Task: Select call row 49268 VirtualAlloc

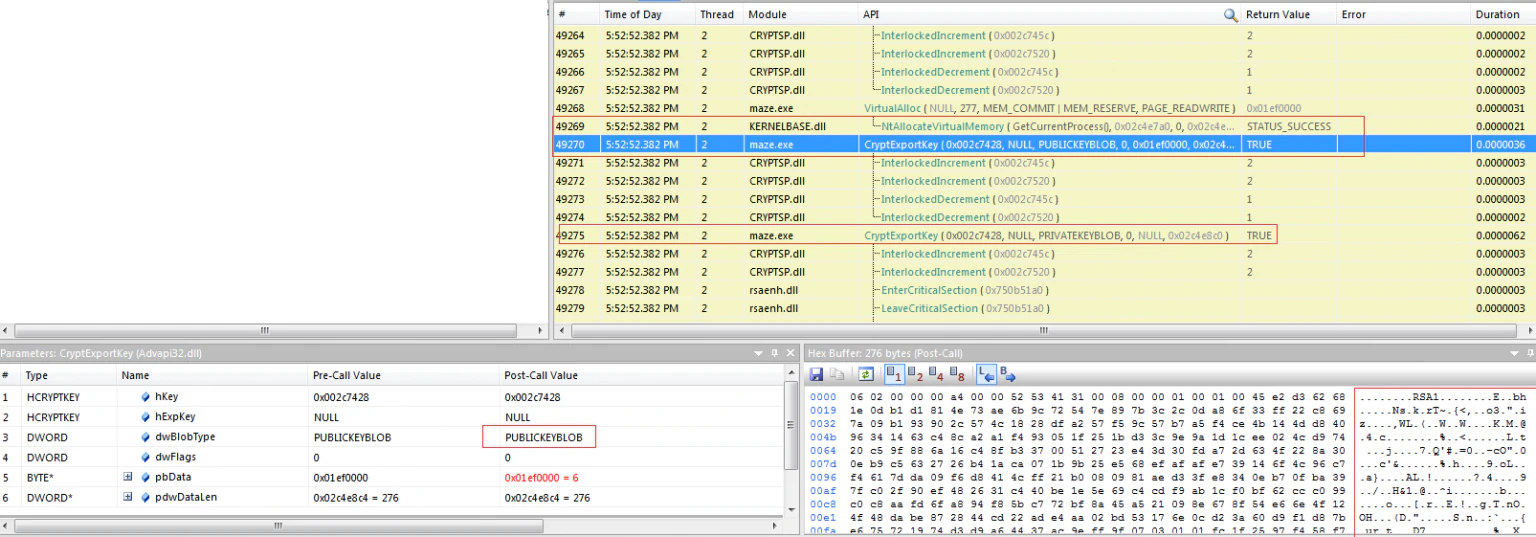Action: 1044,108
